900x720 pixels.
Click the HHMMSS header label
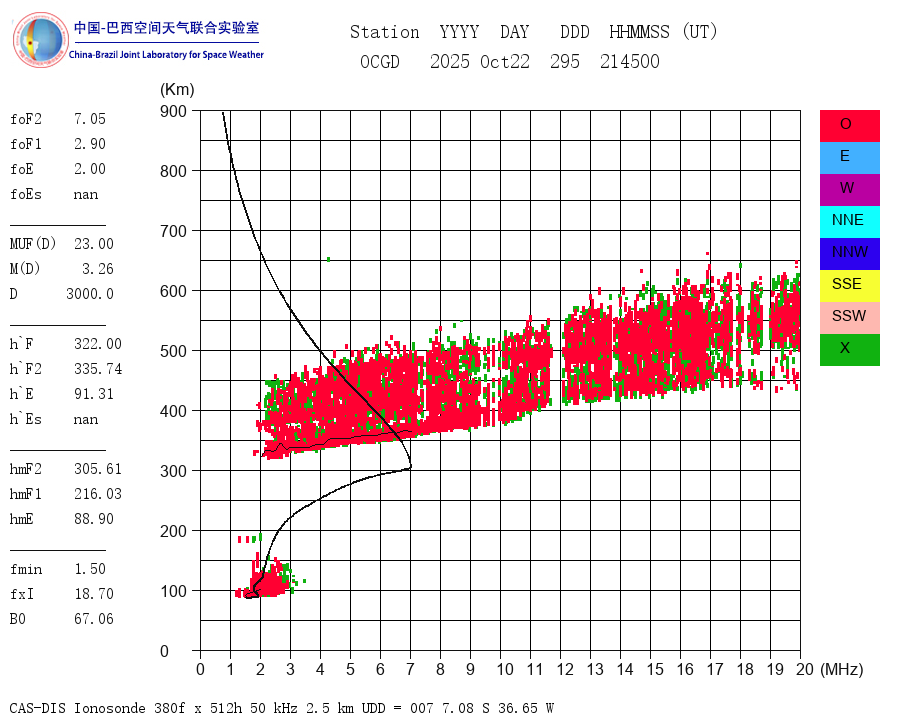pos(639,32)
